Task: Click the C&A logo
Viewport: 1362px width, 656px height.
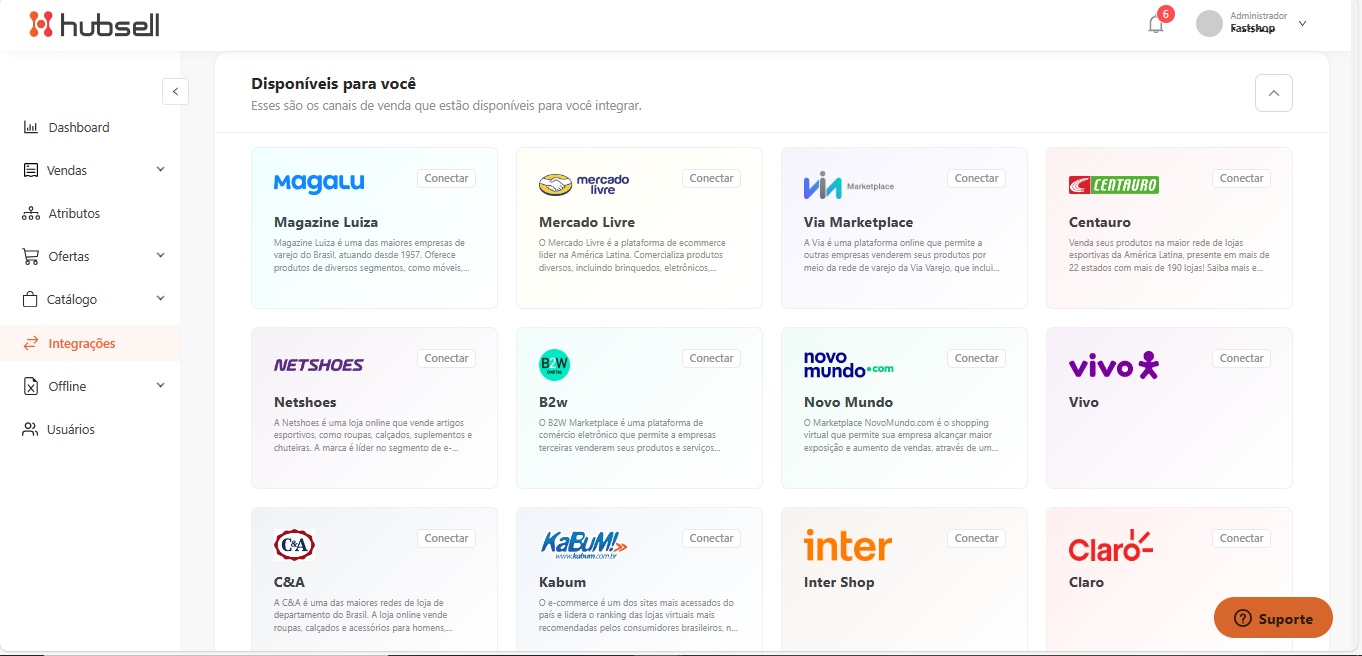Action: click(x=294, y=545)
